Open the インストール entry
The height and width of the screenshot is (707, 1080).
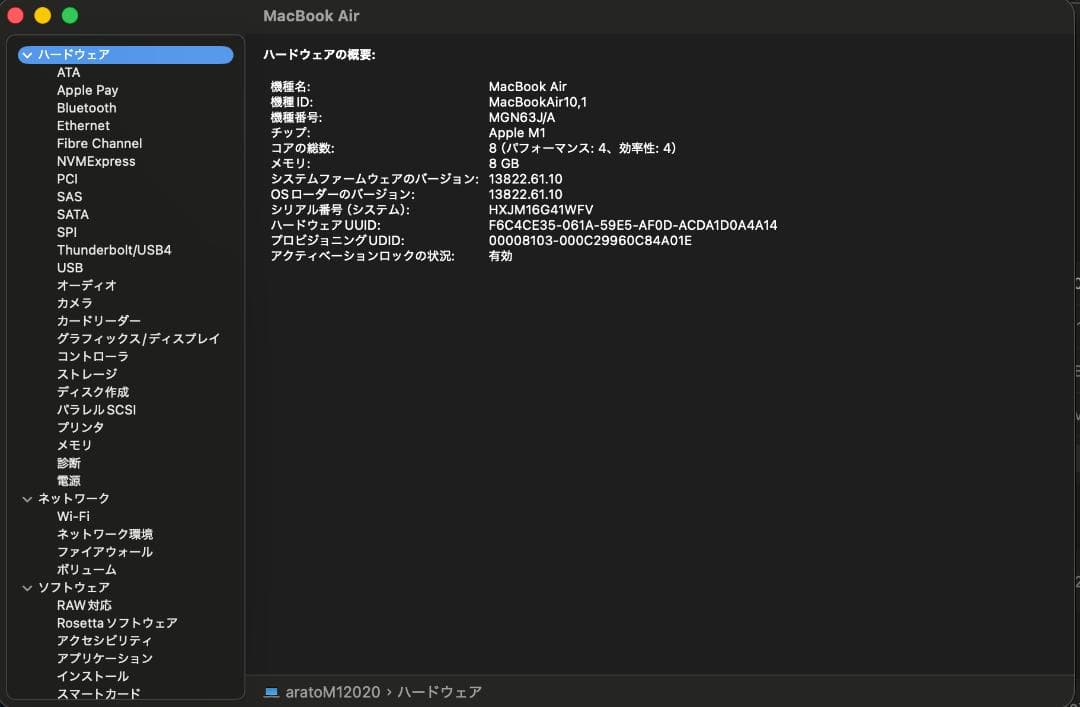click(x=92, y=677)
